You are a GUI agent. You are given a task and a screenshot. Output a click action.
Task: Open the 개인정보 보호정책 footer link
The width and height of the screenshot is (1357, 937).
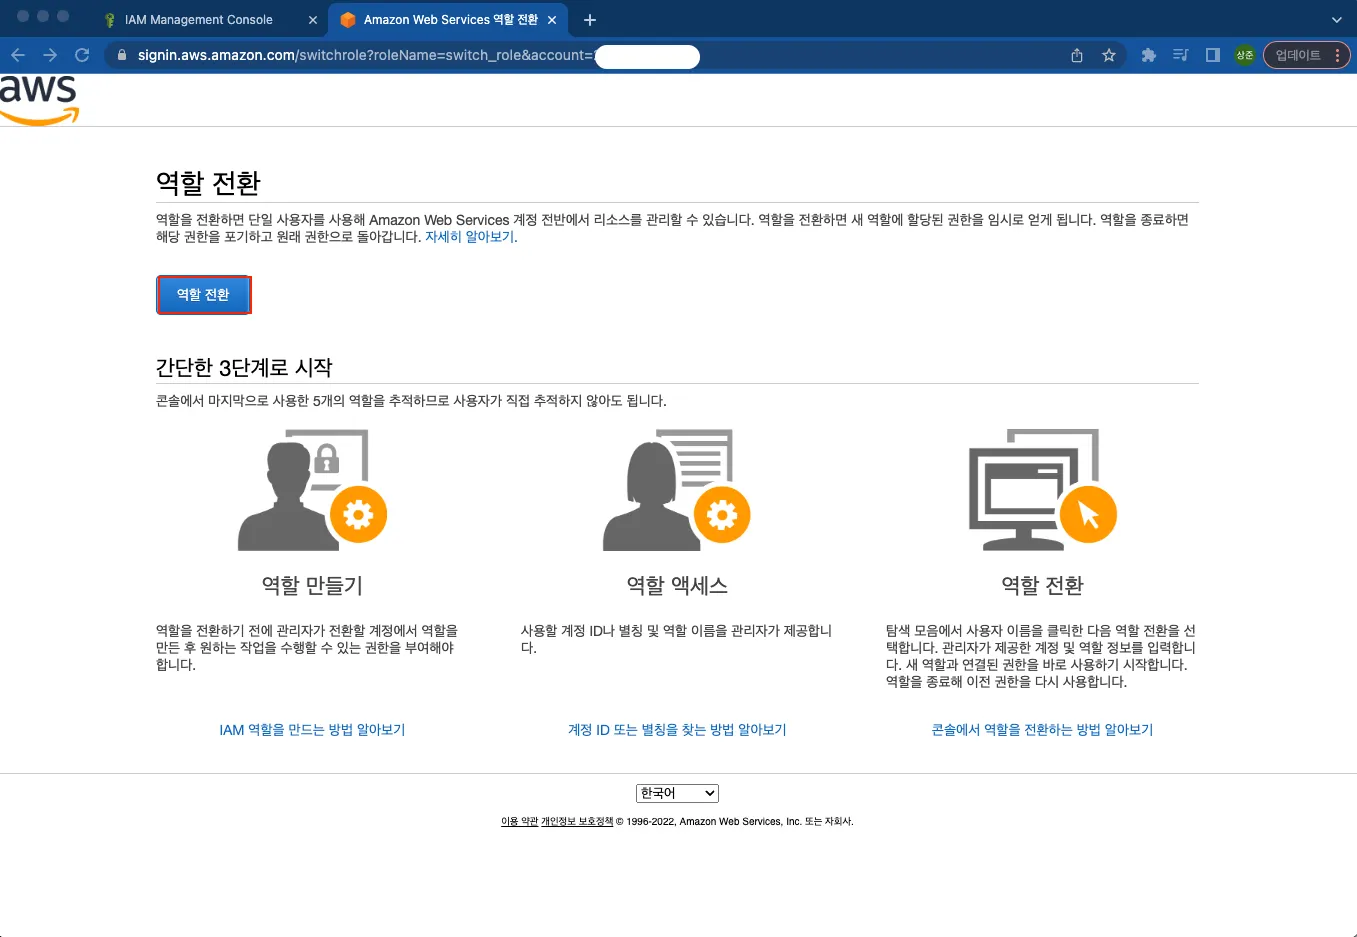(577, 821)
